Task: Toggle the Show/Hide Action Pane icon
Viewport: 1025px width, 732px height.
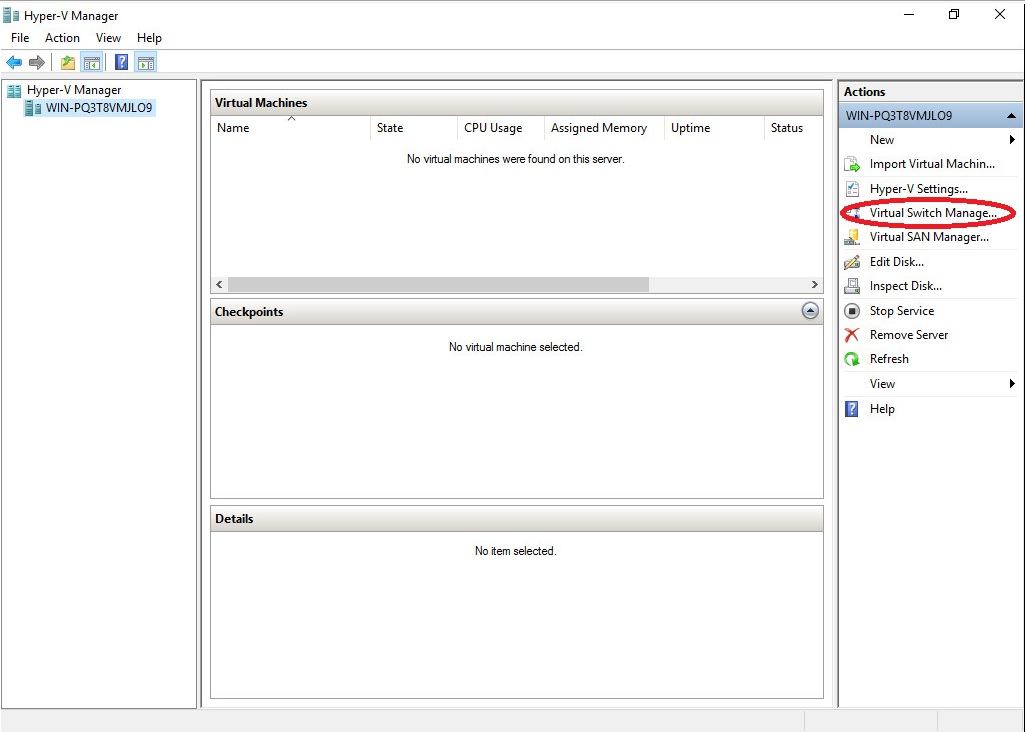Action: (x=146, y=63)
